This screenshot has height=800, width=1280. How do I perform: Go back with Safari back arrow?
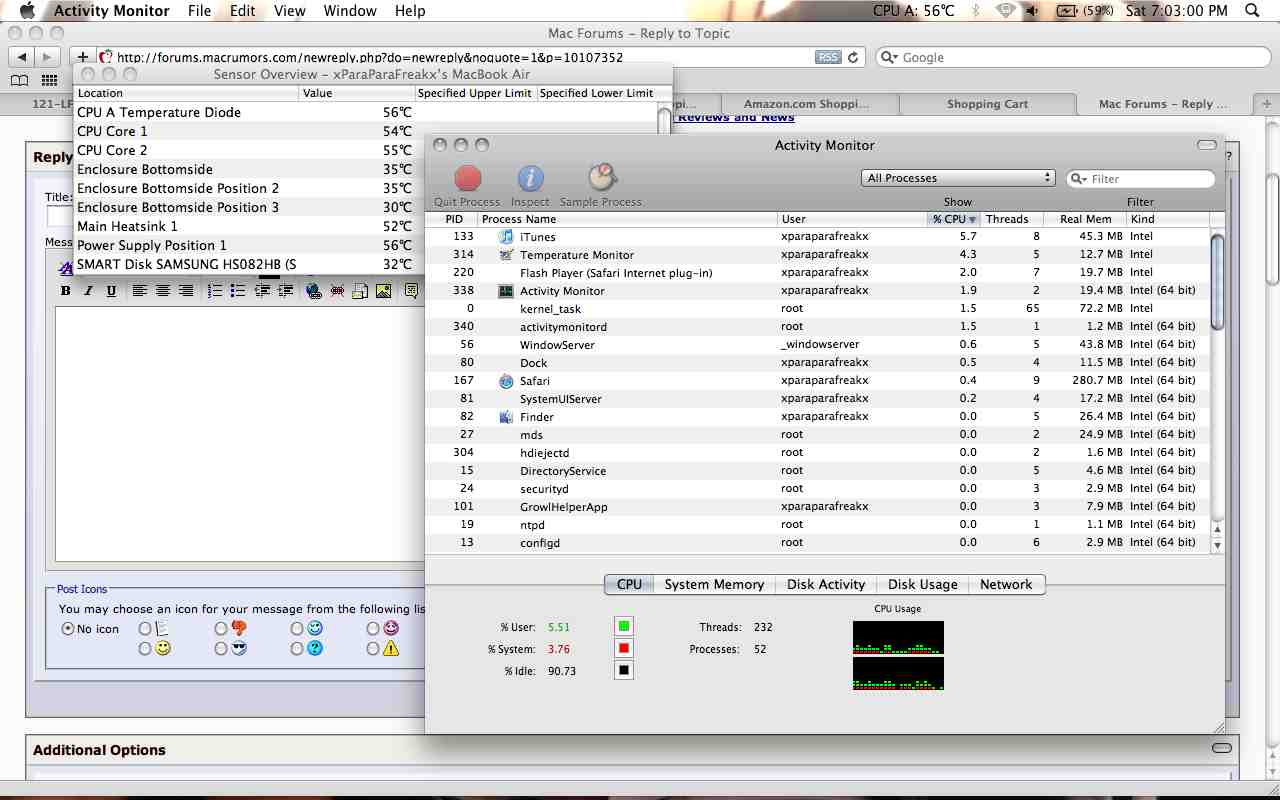point(22,57)
